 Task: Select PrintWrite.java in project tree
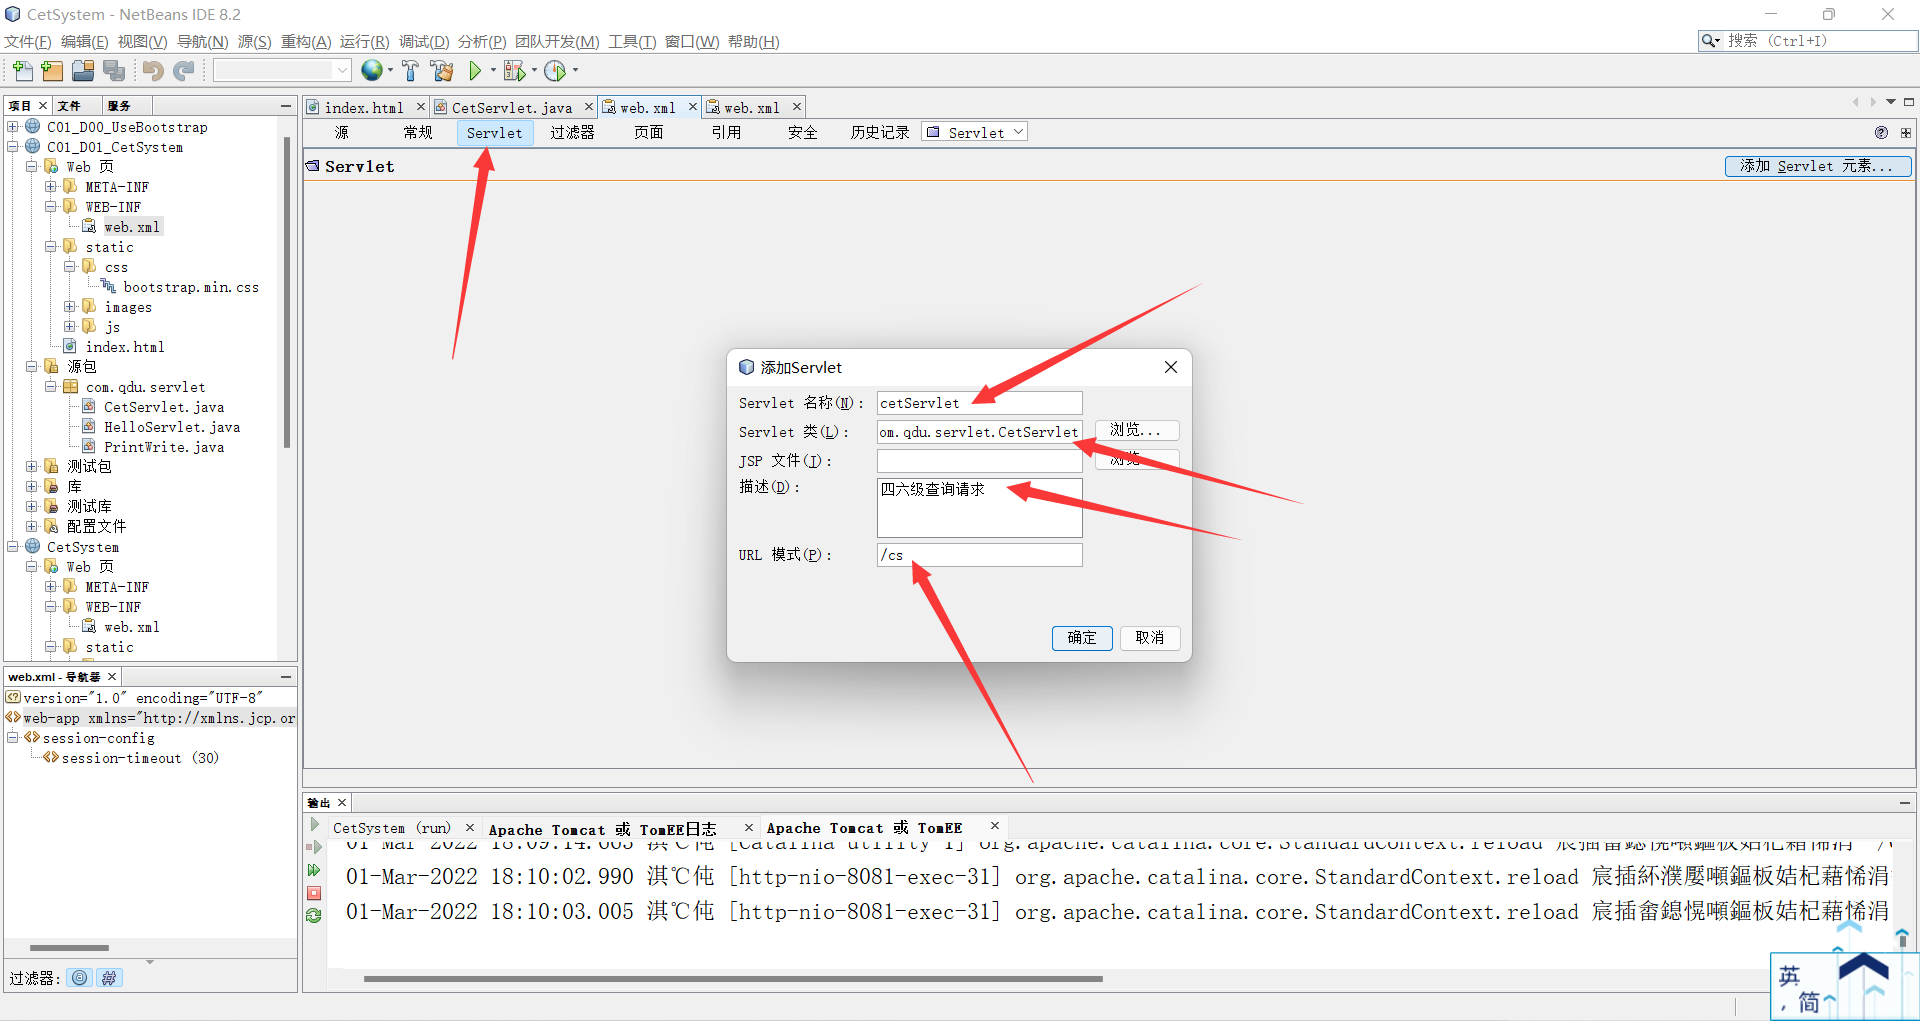(x=164, y=447)
